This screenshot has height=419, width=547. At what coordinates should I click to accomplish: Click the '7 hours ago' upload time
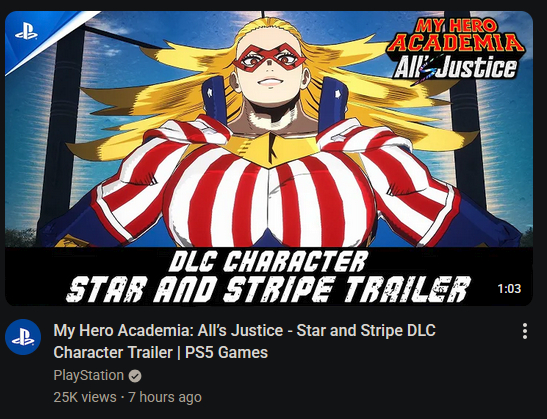pyautogui.click(x=165, y=397)
